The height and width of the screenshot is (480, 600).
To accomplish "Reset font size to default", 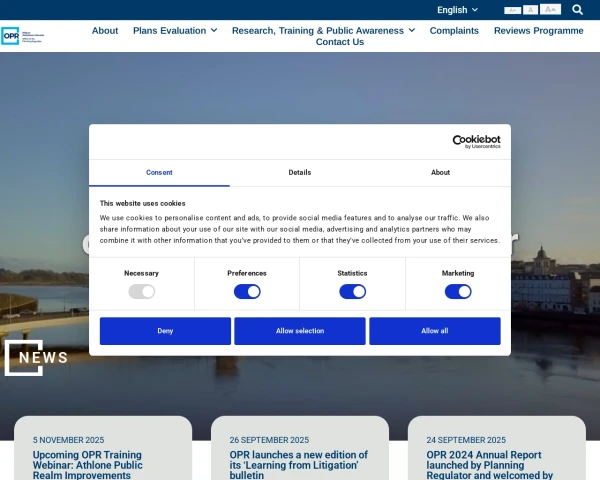I will click(531, 10).
